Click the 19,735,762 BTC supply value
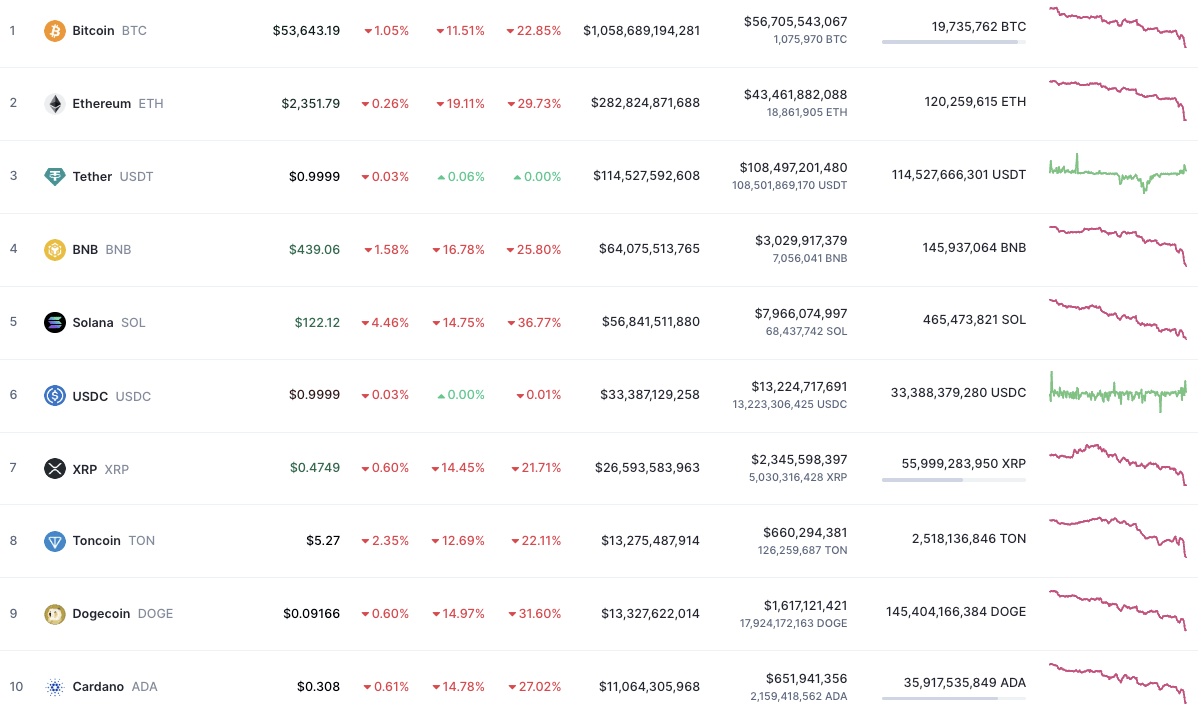1198x721 pixels. (979, 26)
